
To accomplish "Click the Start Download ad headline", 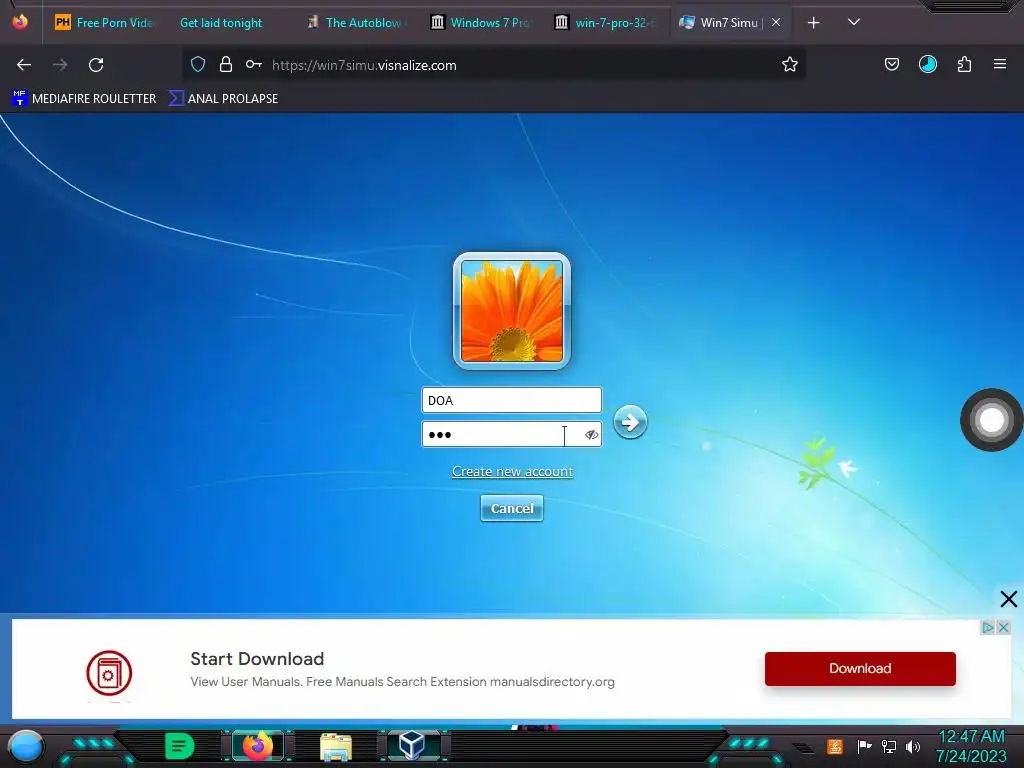I will tap(257, 658).
